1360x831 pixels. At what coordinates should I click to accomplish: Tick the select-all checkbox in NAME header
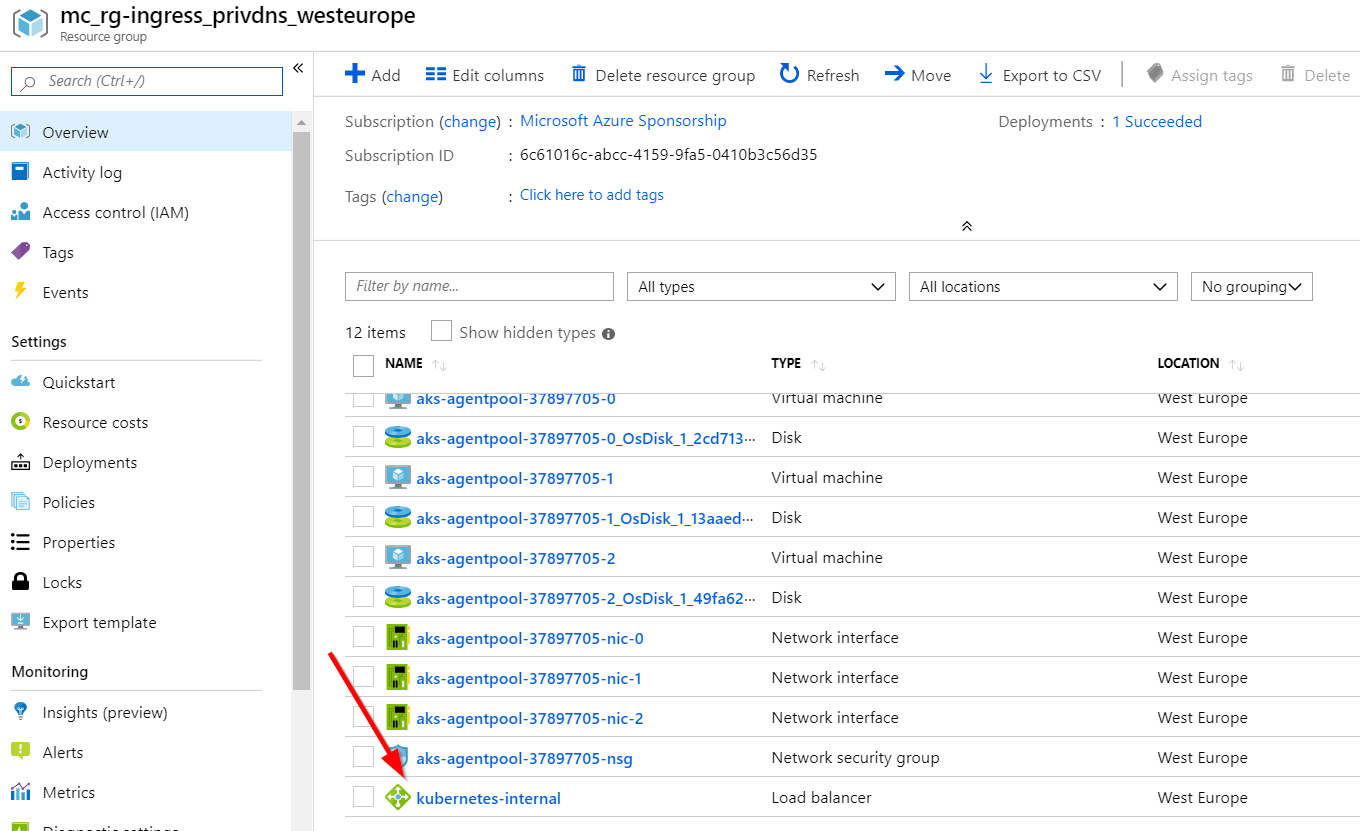click(x=363, y=365)
